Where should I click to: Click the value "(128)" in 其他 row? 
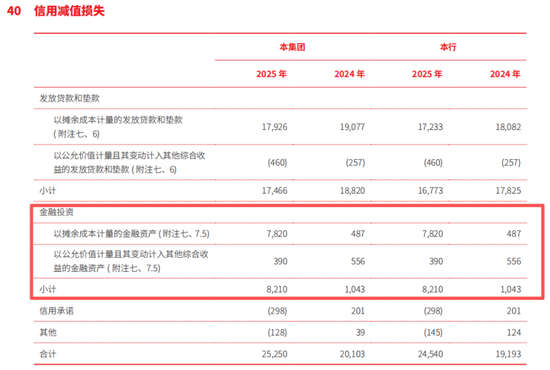[277, 332]
